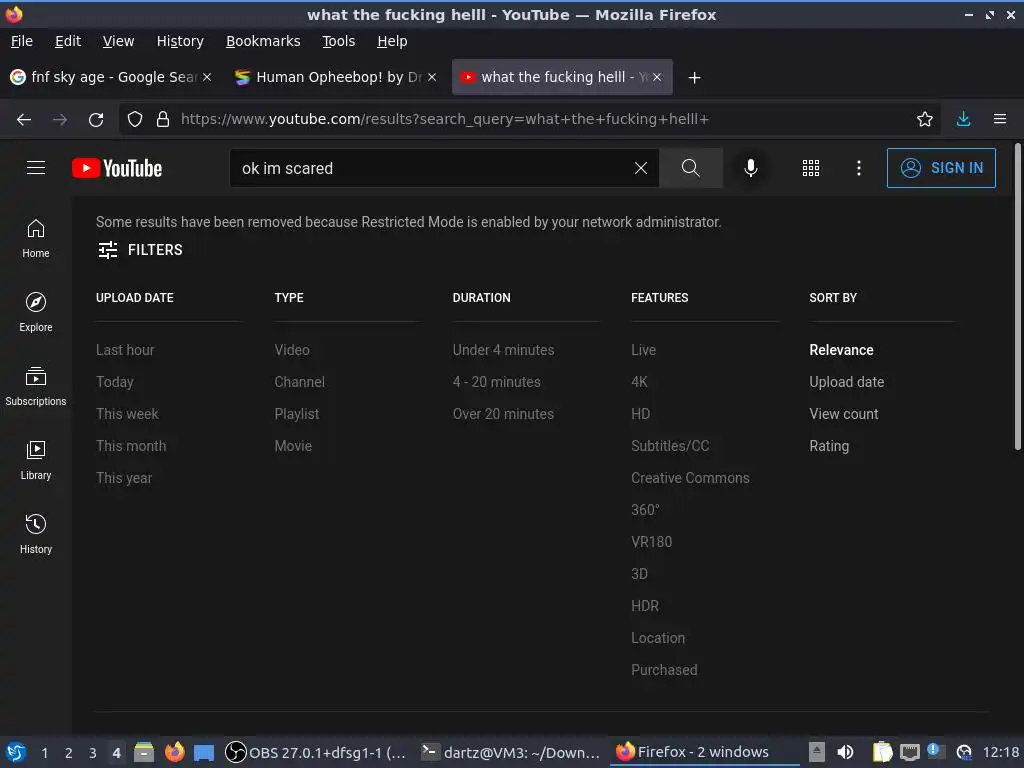
Task: Filter duration Under 4 minutes
Action: 503,350
